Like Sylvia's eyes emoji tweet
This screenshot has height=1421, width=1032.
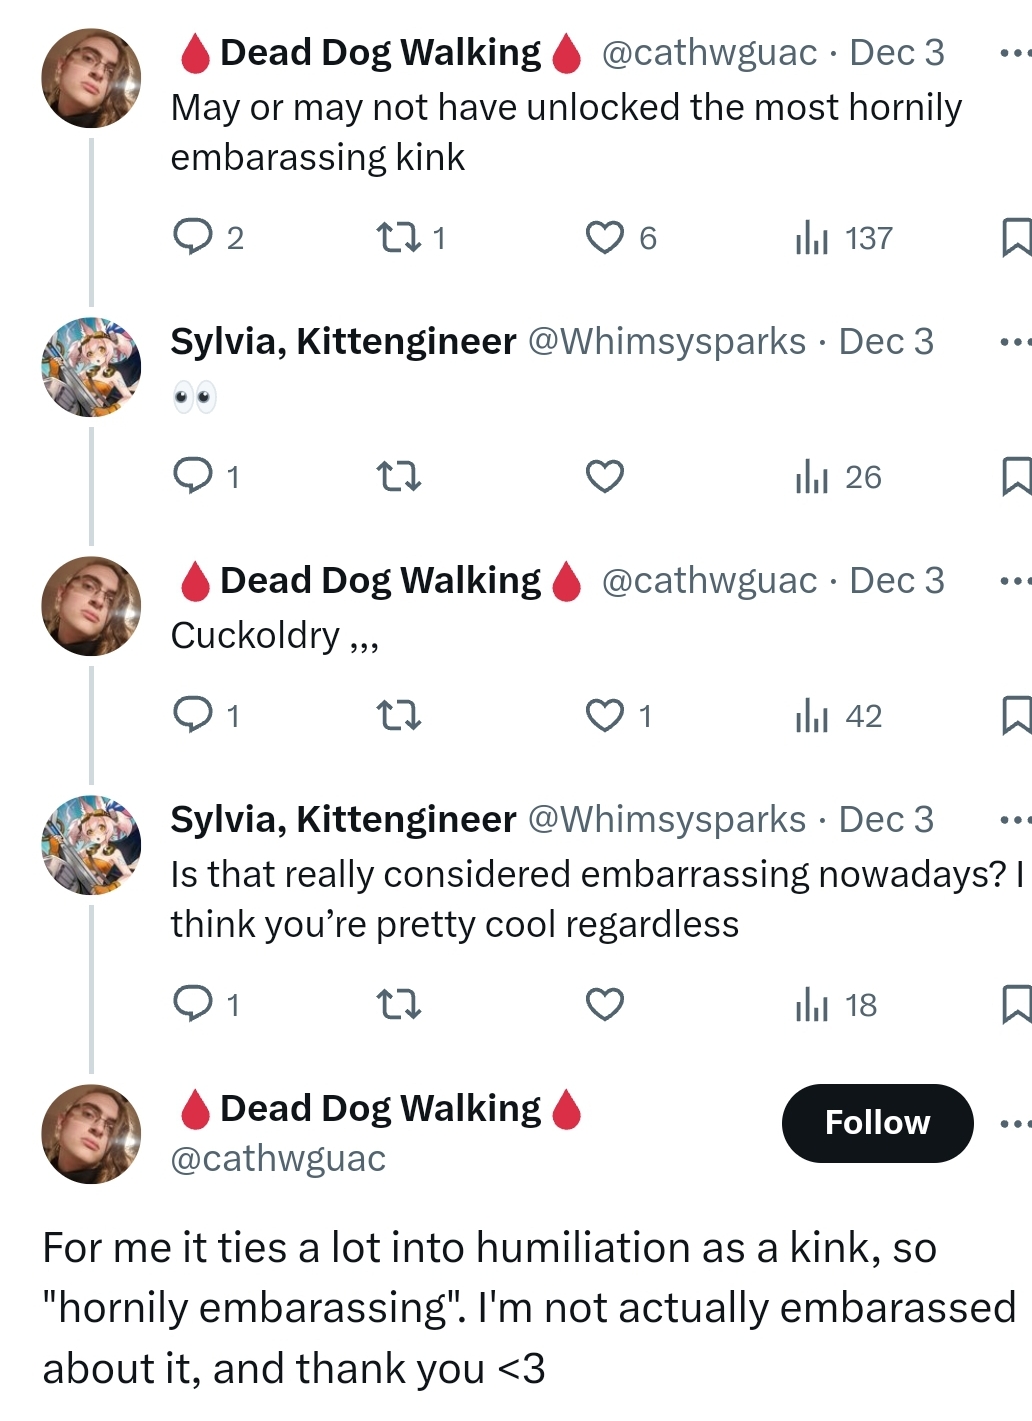point(605,476)
